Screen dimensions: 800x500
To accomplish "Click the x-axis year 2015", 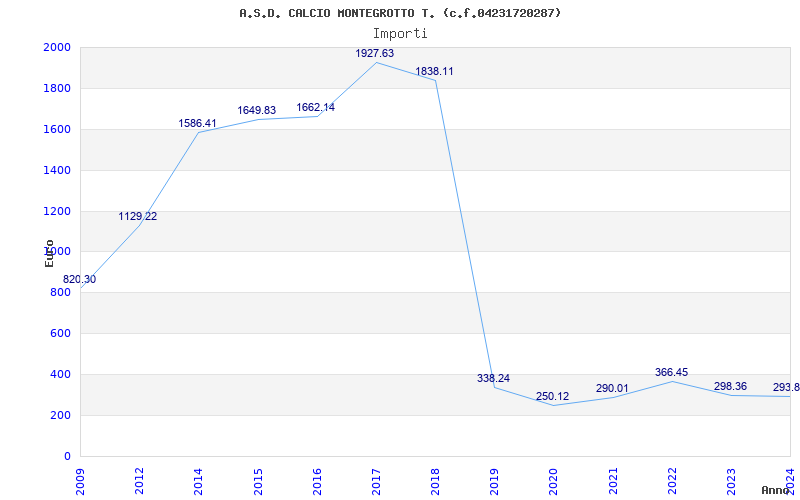I will pyautogui.click(x=258, y=481).
